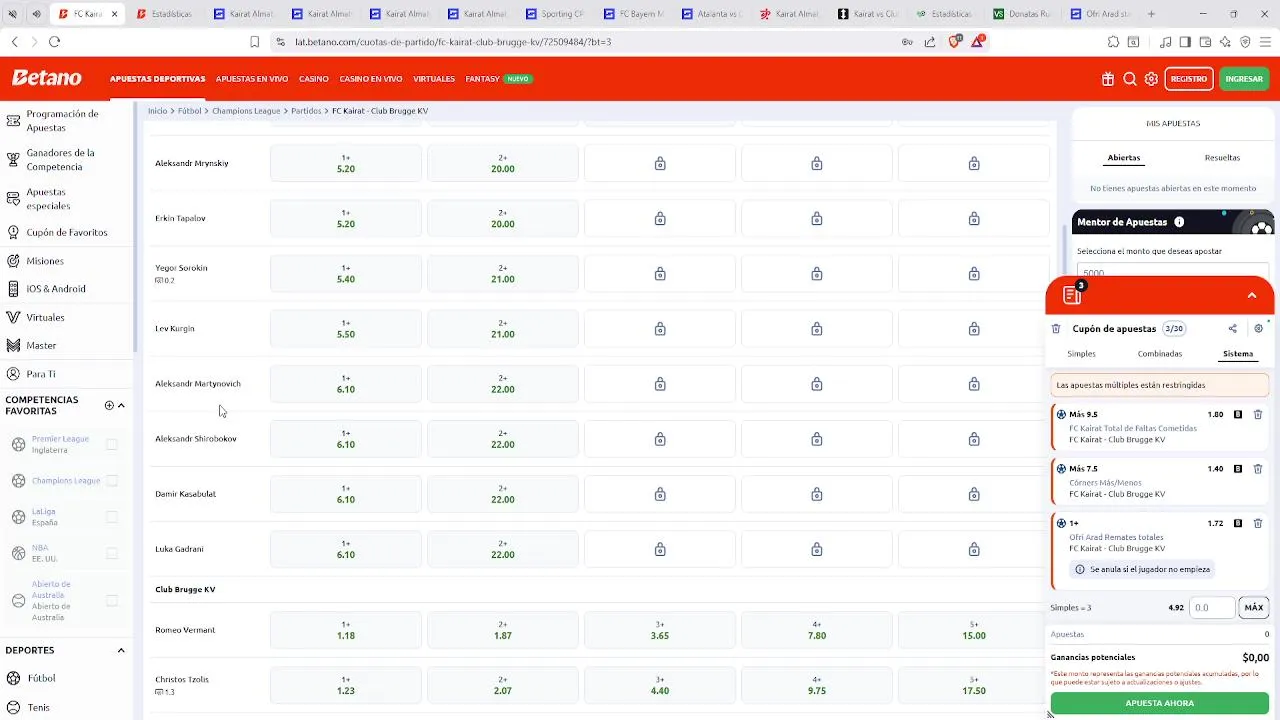Image resolution: width=1280 pixels, height=720 pixels.
Task: Clear all selections with bet slip trash icon
Action: [x=1056, y=329]
